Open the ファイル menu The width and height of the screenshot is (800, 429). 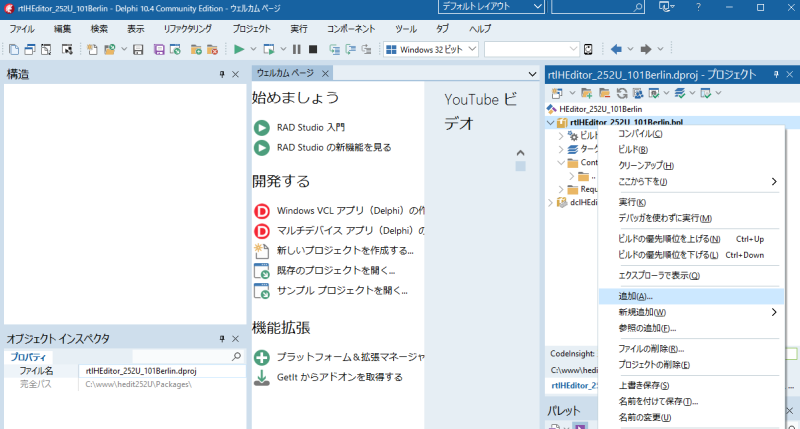(x=22, y=29)
